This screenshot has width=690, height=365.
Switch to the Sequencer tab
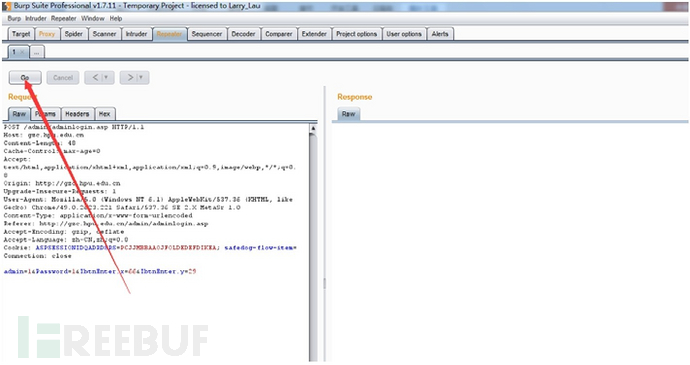pos(207,34)
